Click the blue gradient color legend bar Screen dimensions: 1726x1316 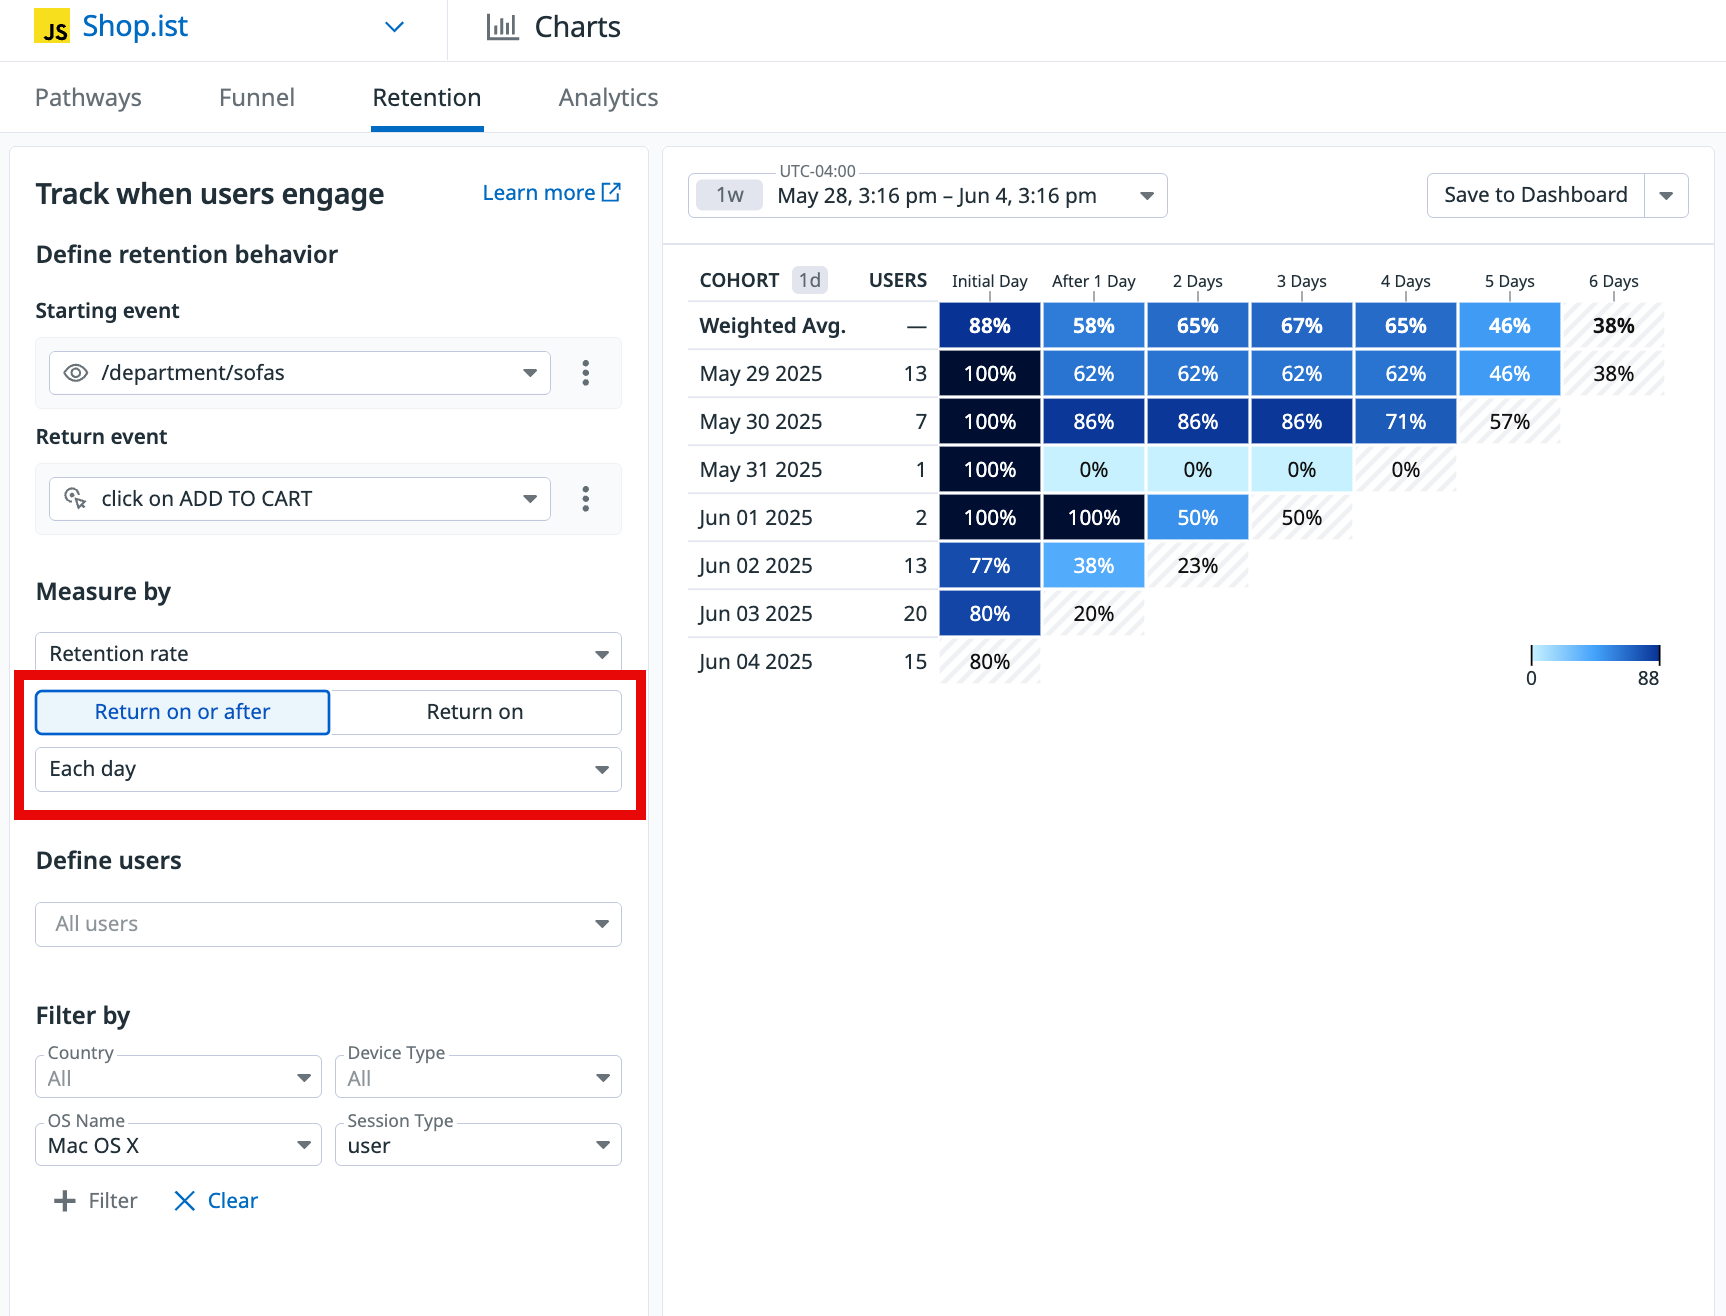pos(1595,654)
